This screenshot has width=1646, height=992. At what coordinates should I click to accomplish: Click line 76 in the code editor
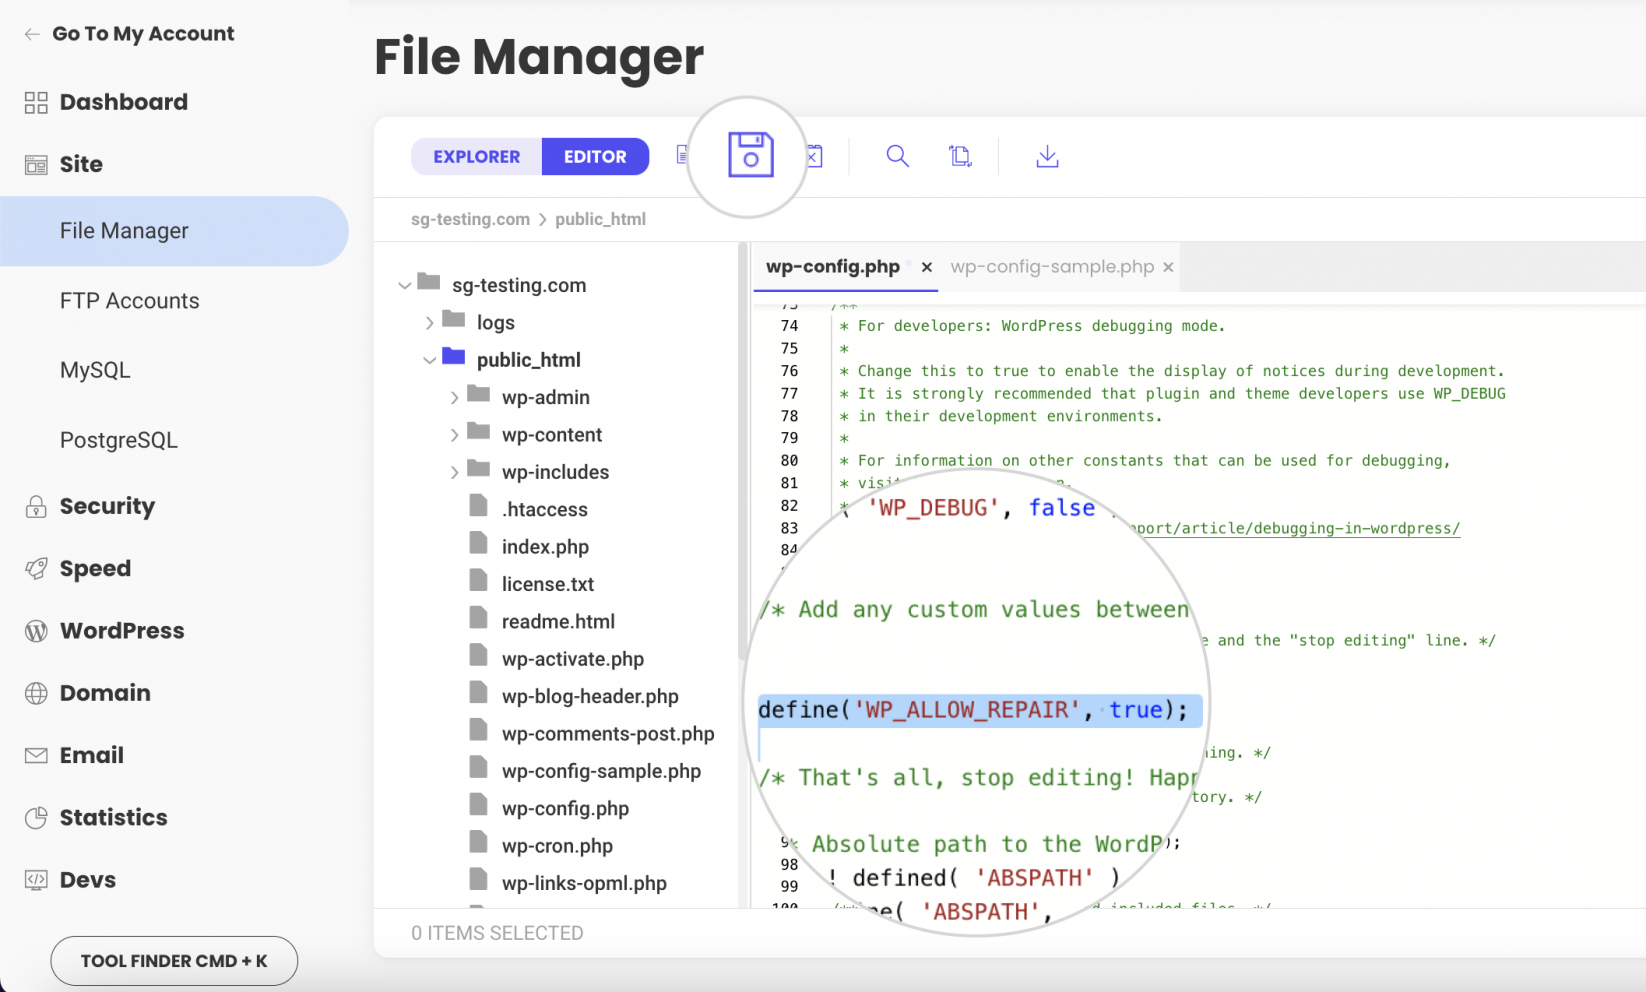tap(1170, 371)
